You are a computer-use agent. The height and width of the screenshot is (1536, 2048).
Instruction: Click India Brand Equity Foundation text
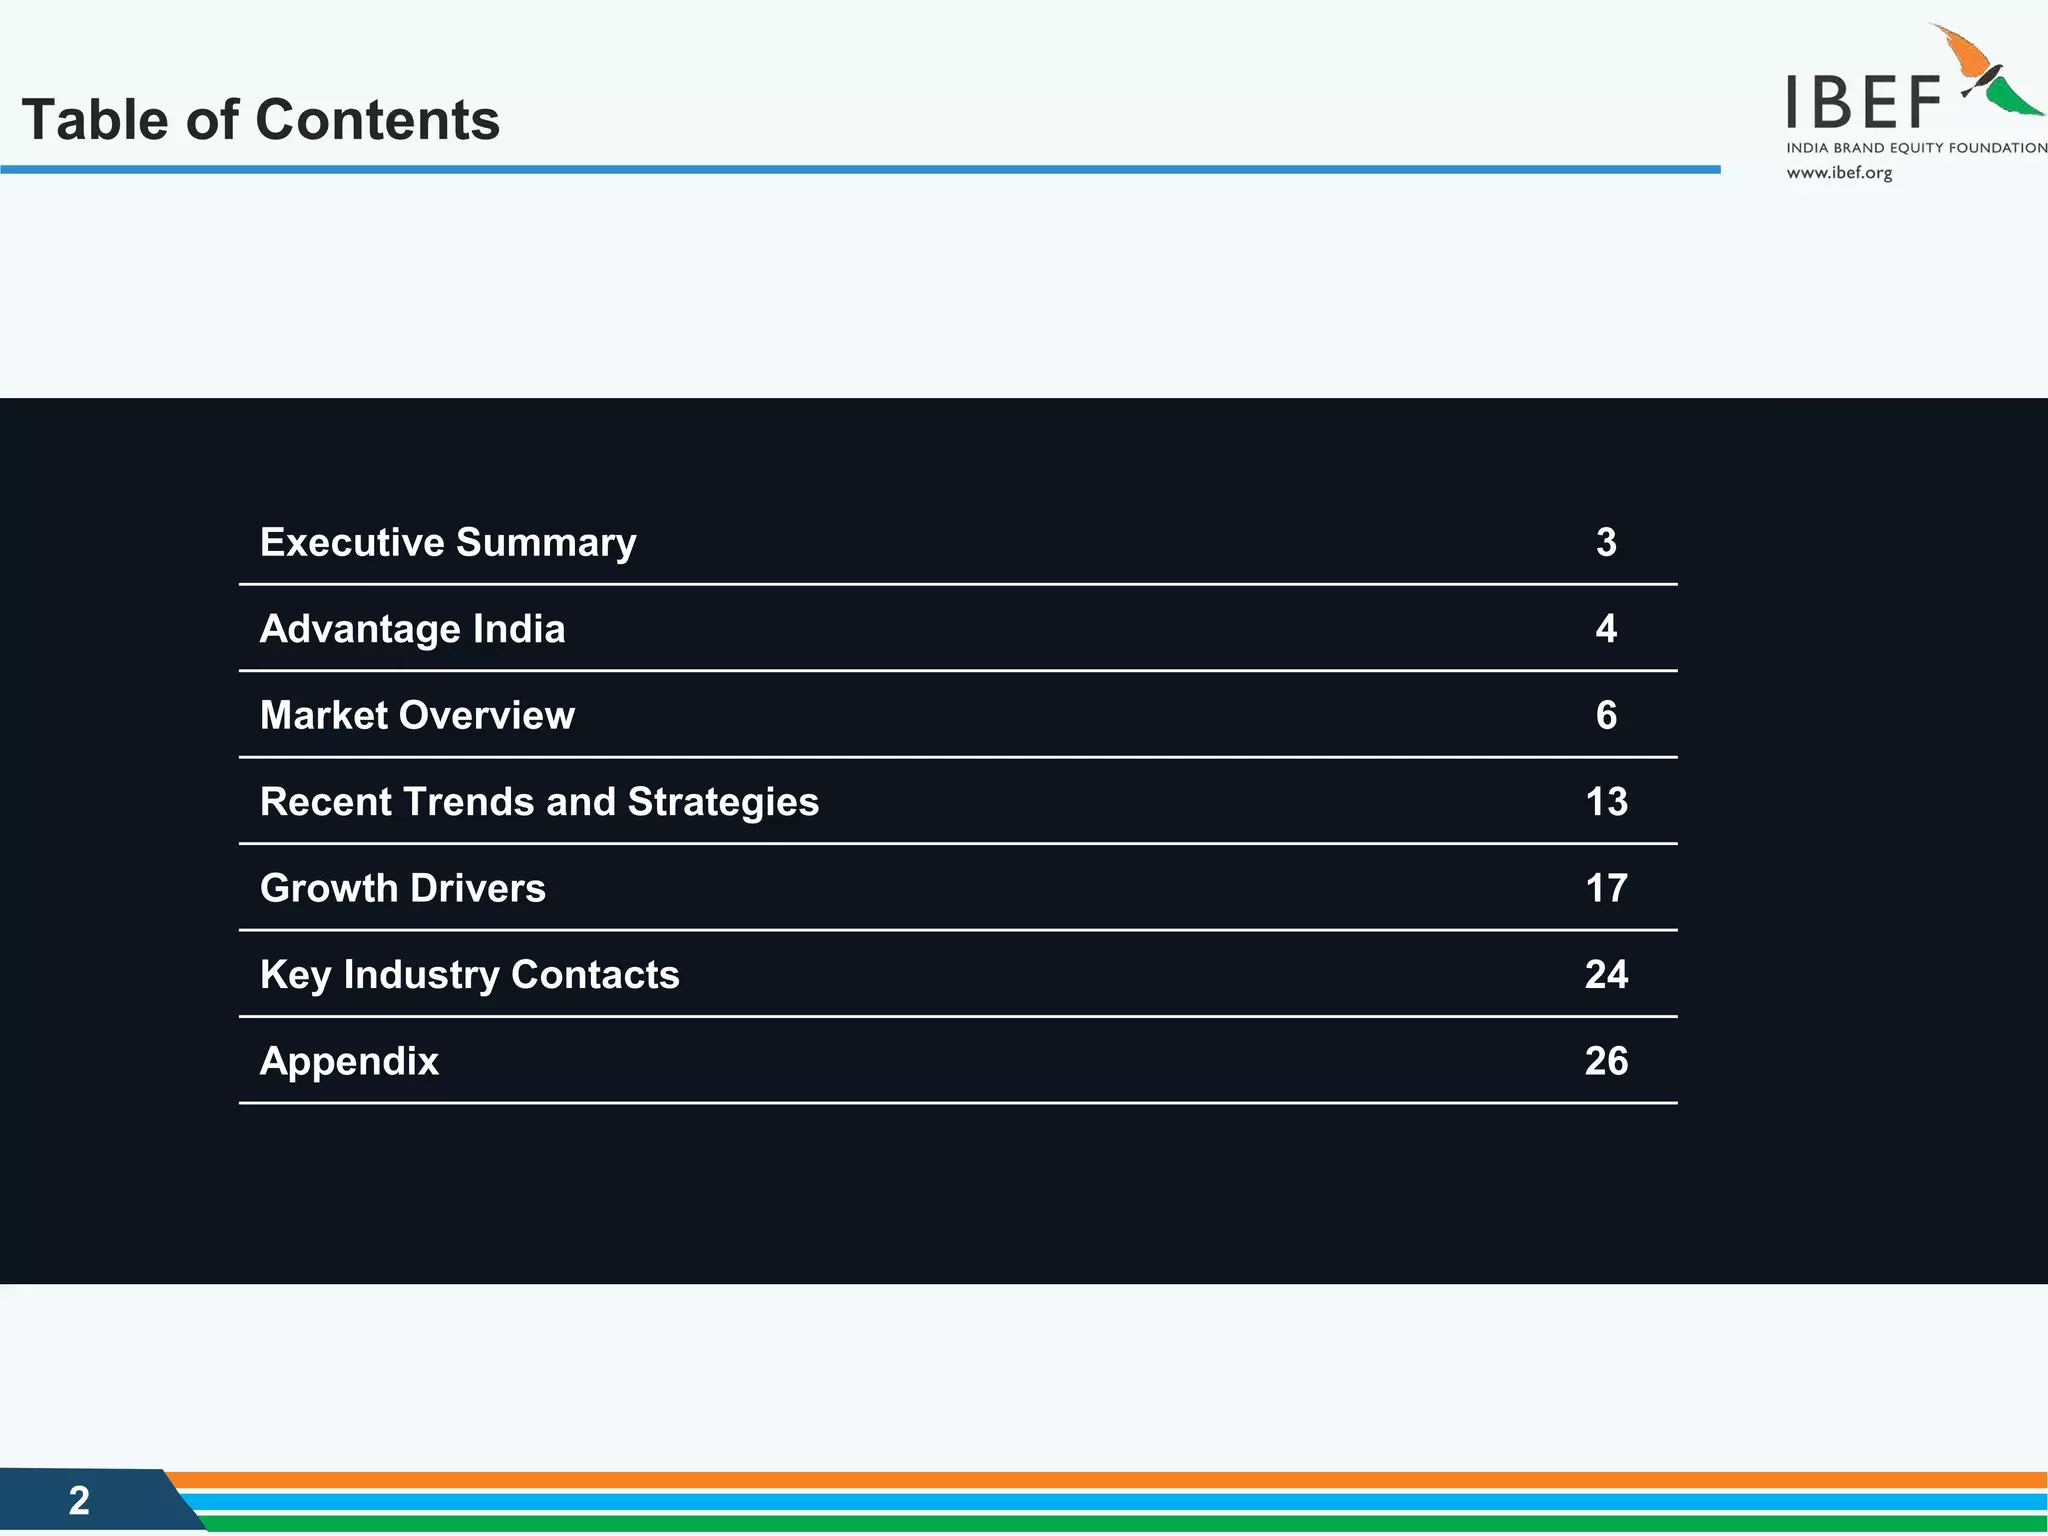coord(1916,148)
